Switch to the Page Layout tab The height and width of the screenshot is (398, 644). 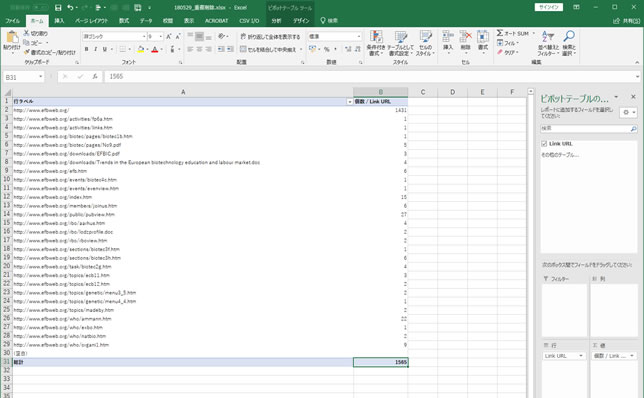[91, 21]
